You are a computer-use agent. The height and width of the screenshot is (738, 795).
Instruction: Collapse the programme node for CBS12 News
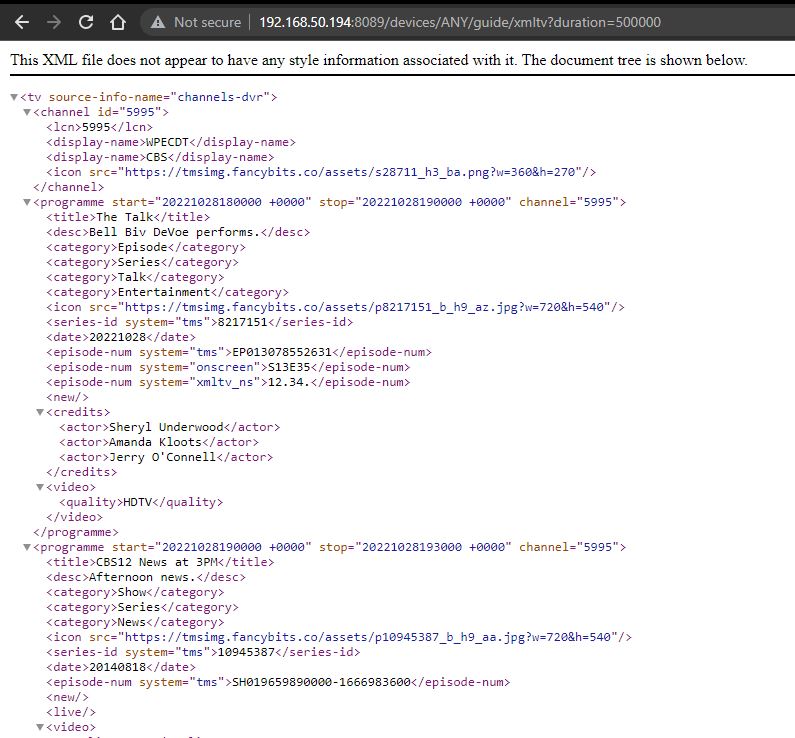coord(26,547)
